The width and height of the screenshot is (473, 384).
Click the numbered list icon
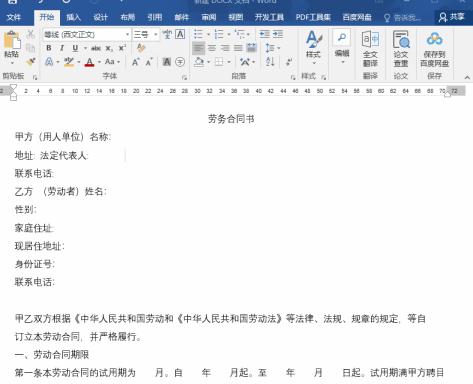[219, 34]
